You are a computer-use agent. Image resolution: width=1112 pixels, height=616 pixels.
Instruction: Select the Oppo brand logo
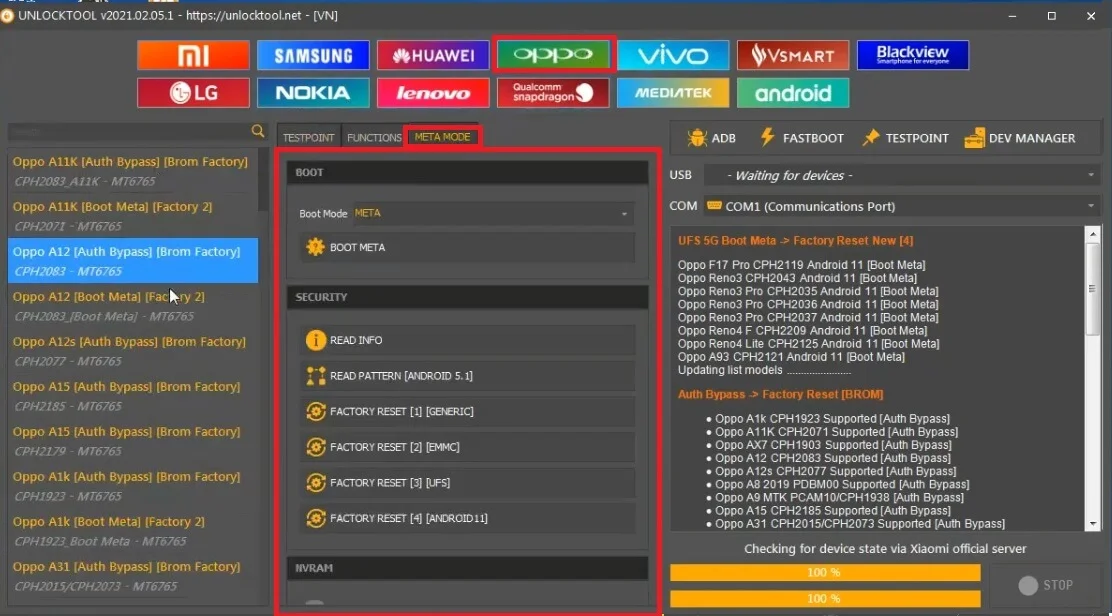553,55
